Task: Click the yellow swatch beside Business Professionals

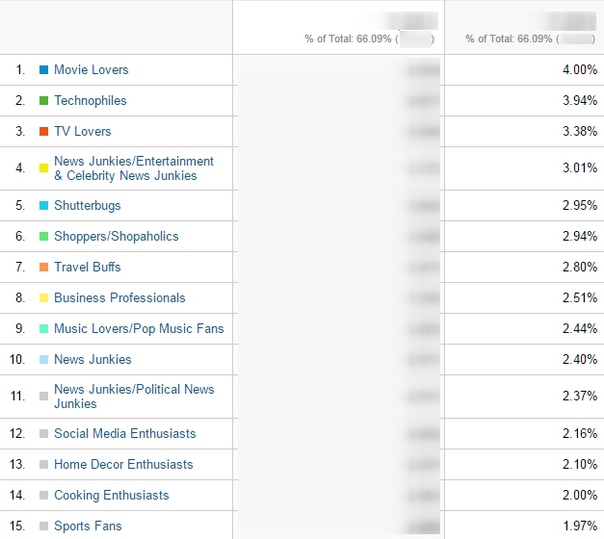Action: point(43,298)
